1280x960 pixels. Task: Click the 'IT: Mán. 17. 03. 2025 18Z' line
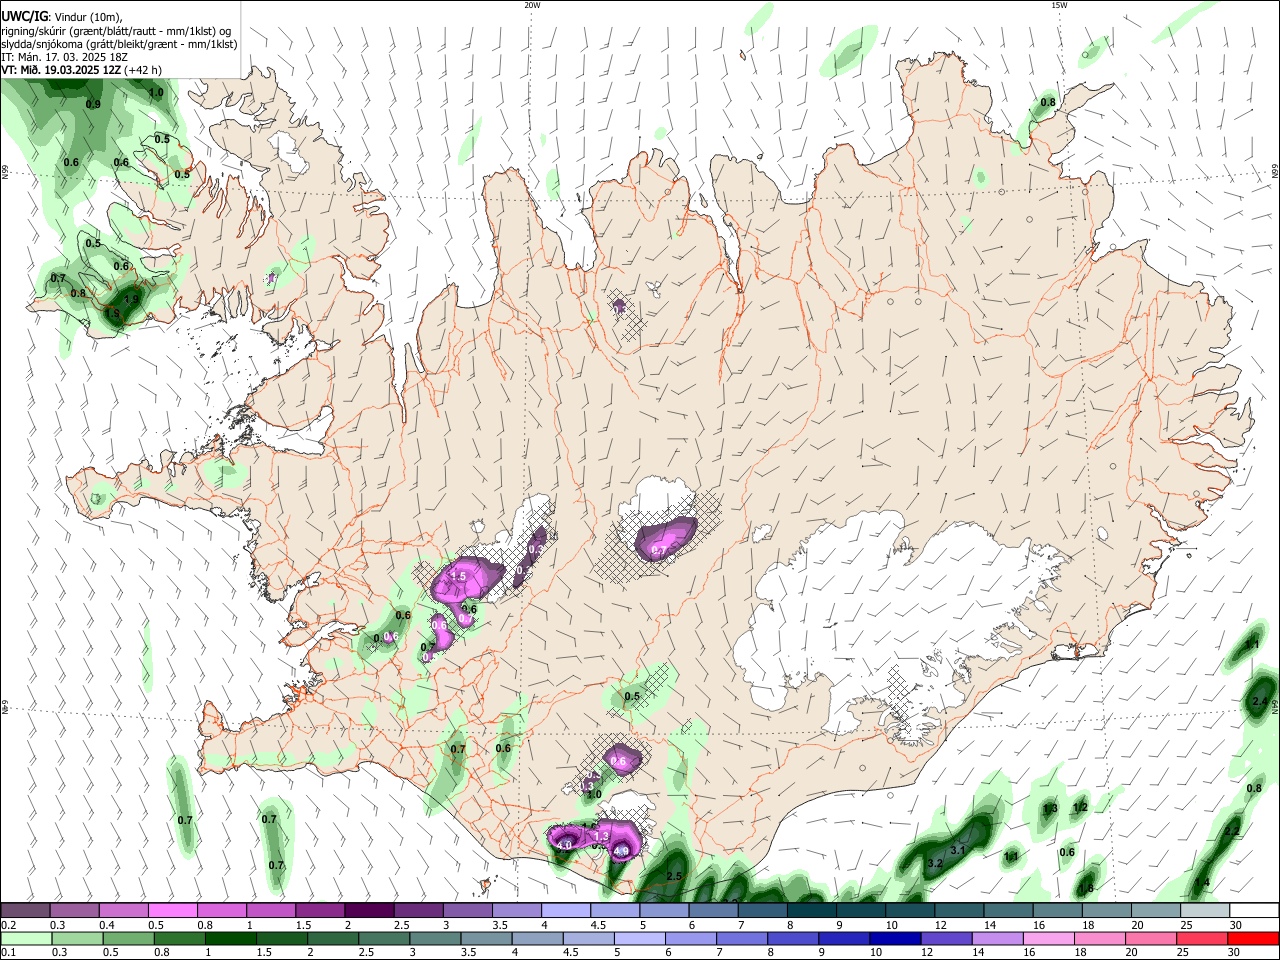[63, 57]
